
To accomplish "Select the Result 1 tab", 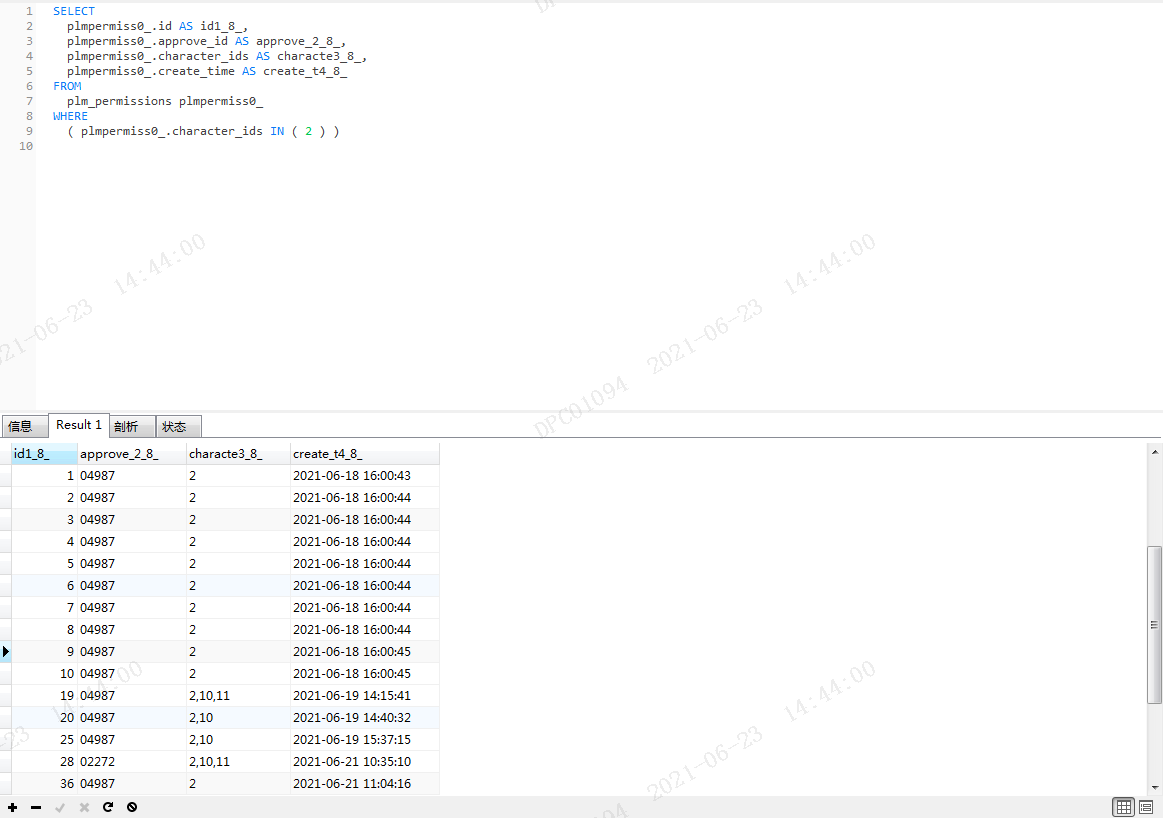I will click(79, 425).
